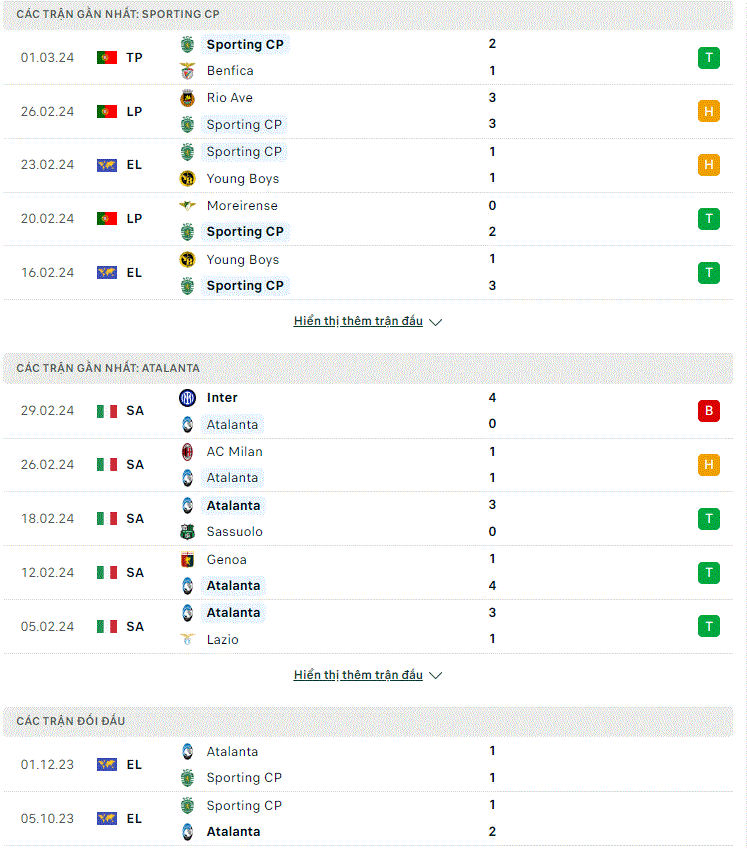The width and height of the screenshot is (747, 848).
Task: Click the Portugal flag on 01.03.24 match
Action: [x=107, y=57]
